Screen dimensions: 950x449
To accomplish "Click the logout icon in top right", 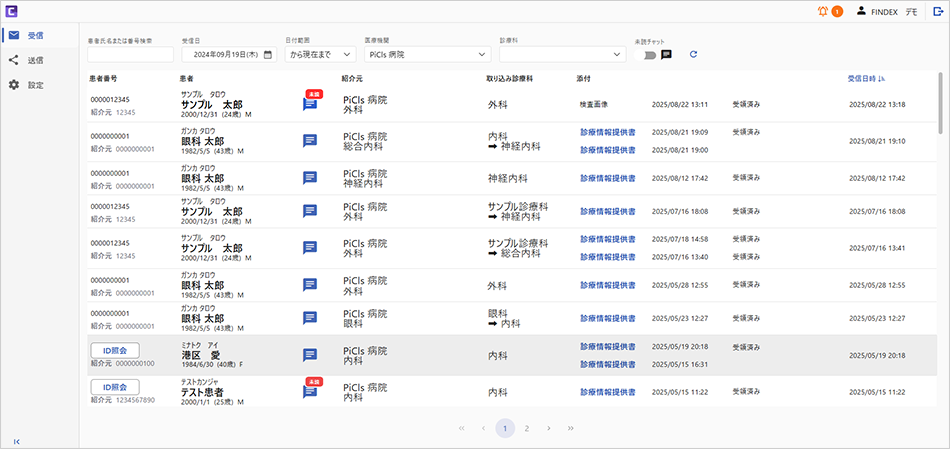I will click(x=937, y=12).
